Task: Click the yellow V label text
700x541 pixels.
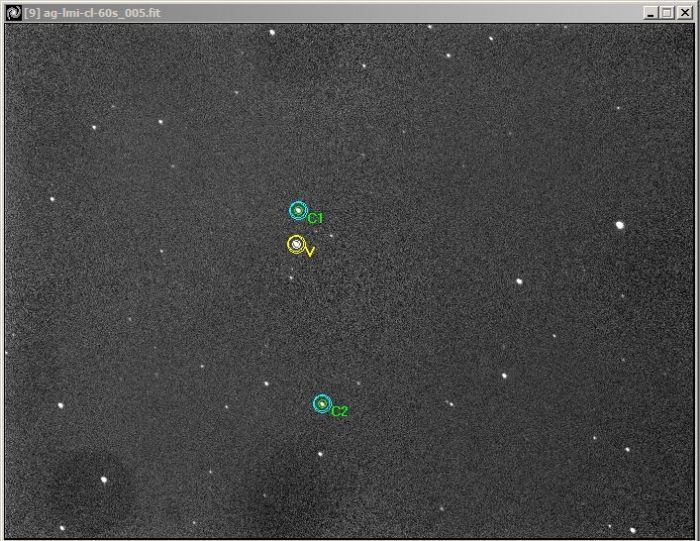Action: [x=311, y=252]
